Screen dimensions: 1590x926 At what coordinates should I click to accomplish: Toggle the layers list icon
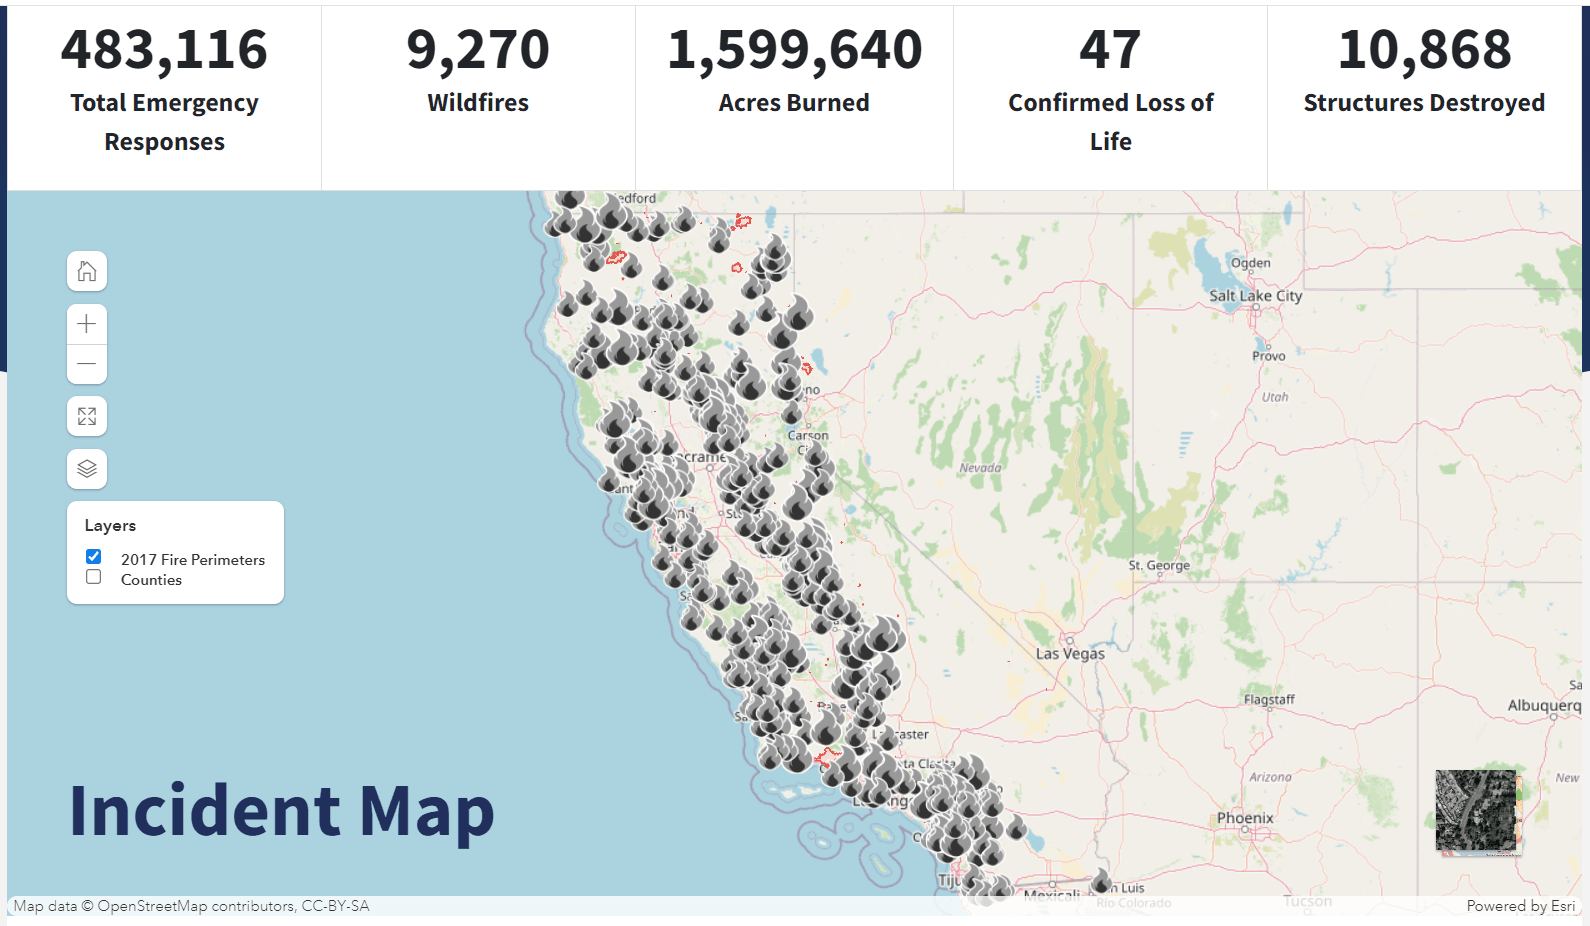coord(87,469)
